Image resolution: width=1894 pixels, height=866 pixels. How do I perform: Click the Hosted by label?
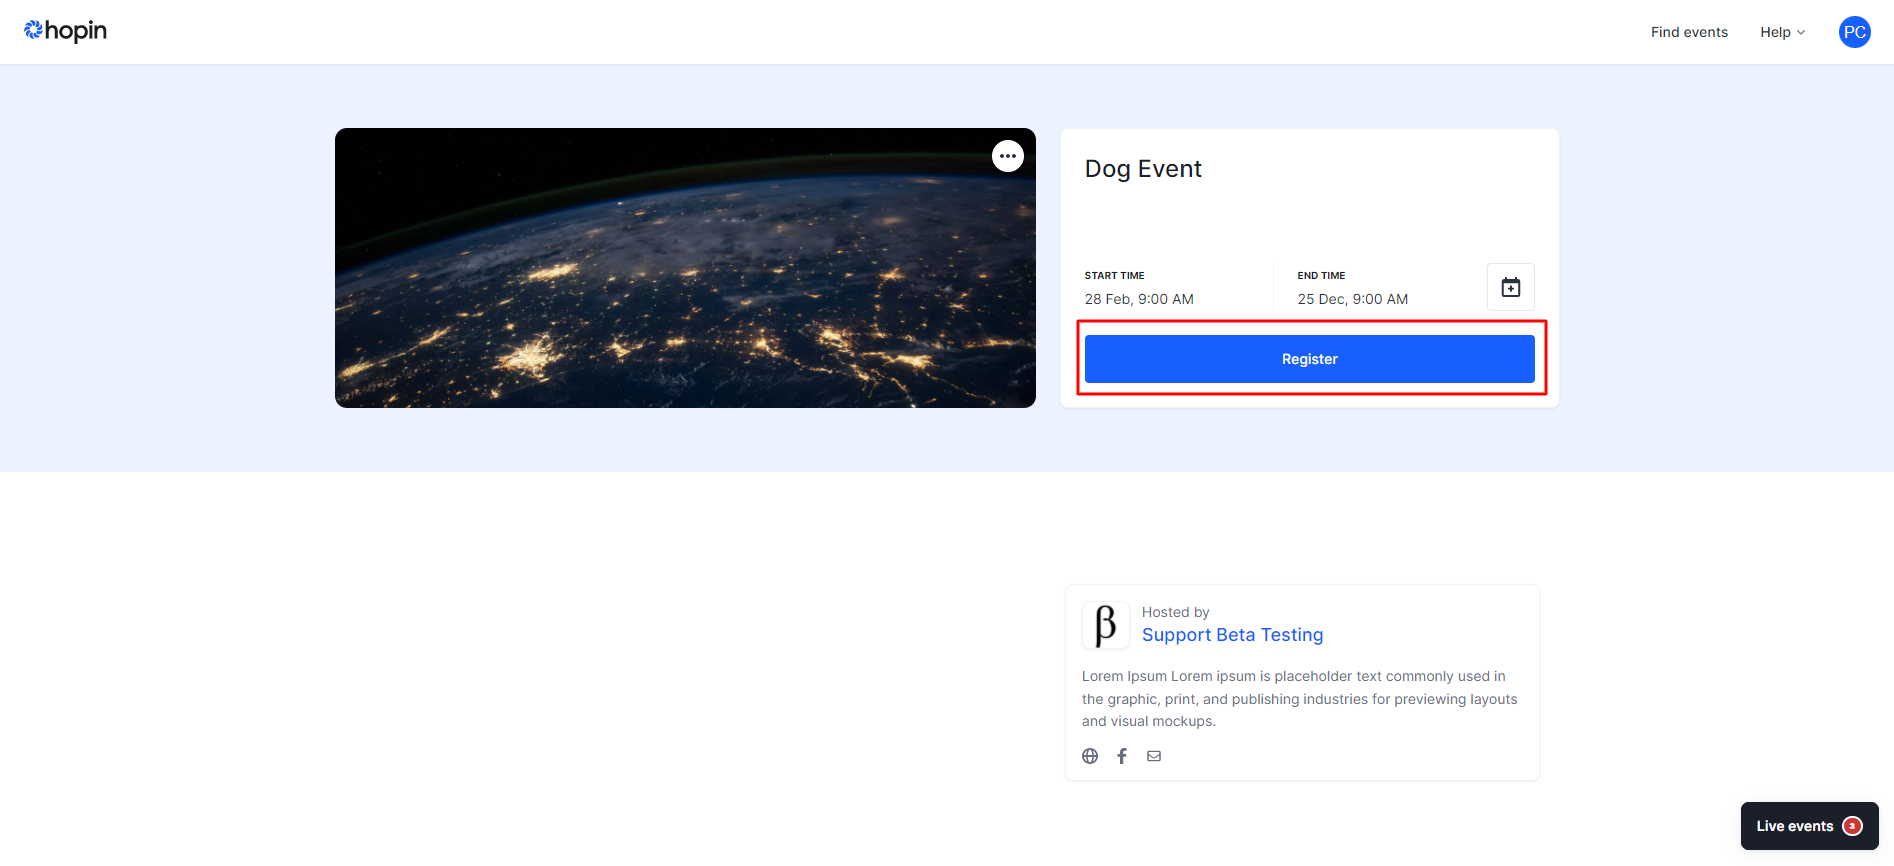pyautogui.click(x=1175, y=612)
